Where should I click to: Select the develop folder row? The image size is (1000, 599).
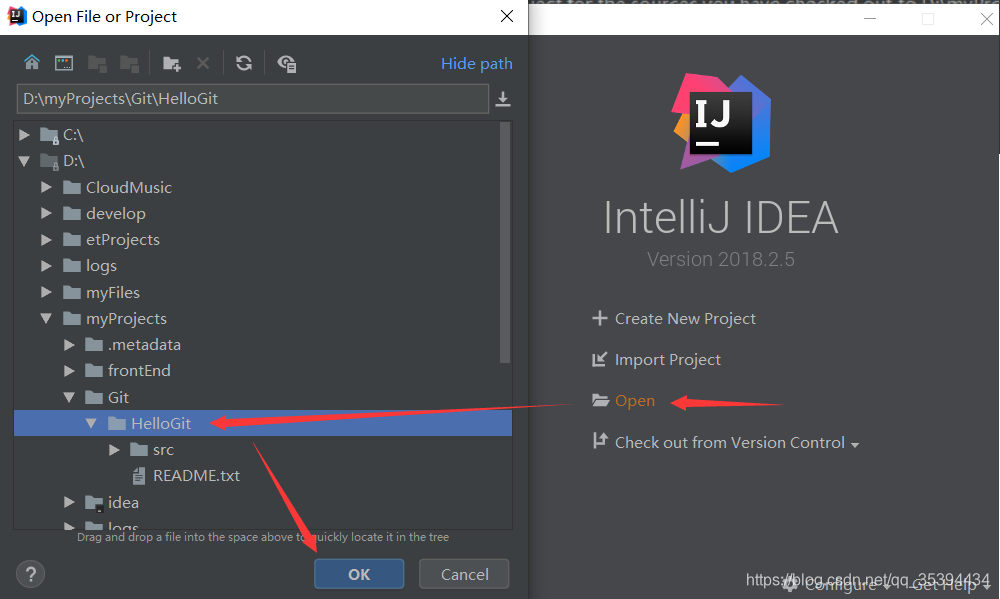(x=263, y=213)
